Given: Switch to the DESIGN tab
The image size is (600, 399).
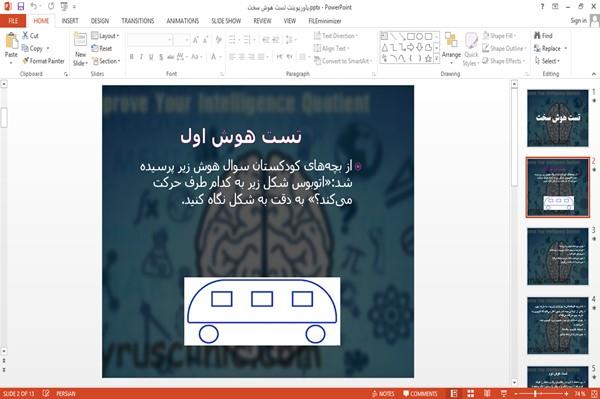Looking at the screenshot, I should click(x=100, y=21).
